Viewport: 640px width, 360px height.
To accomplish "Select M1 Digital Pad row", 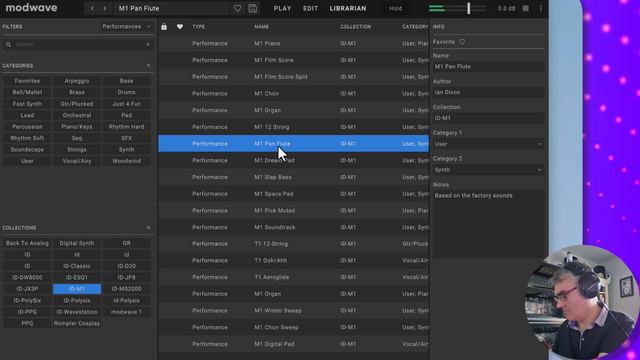I will coord(293,344).
